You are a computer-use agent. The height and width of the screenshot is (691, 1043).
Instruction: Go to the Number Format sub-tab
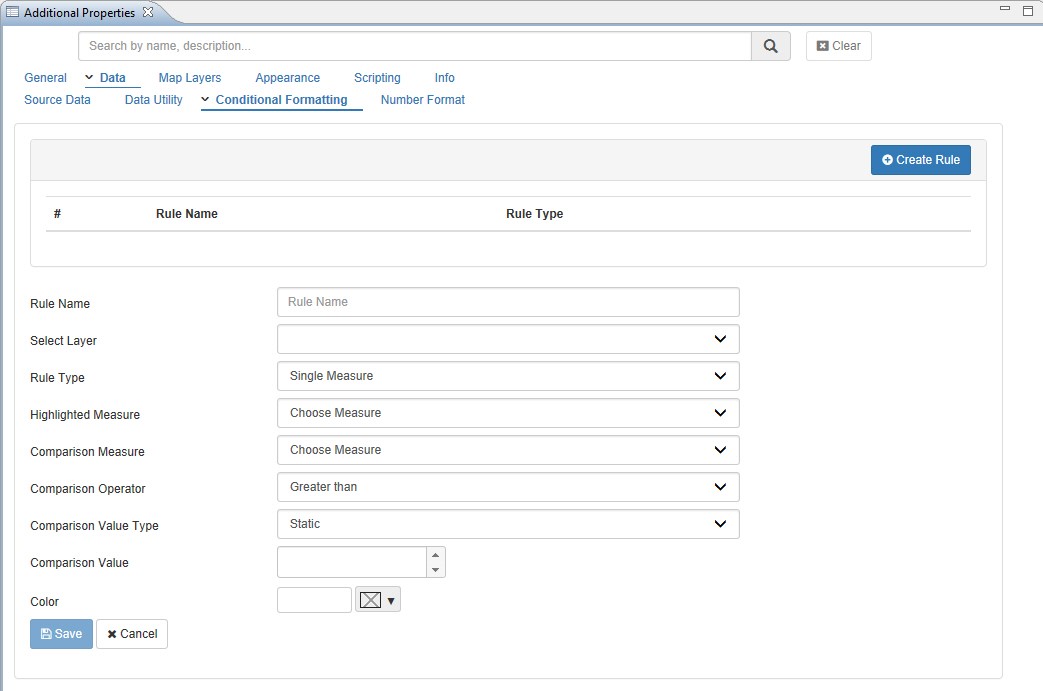click(x=422, y=100)
